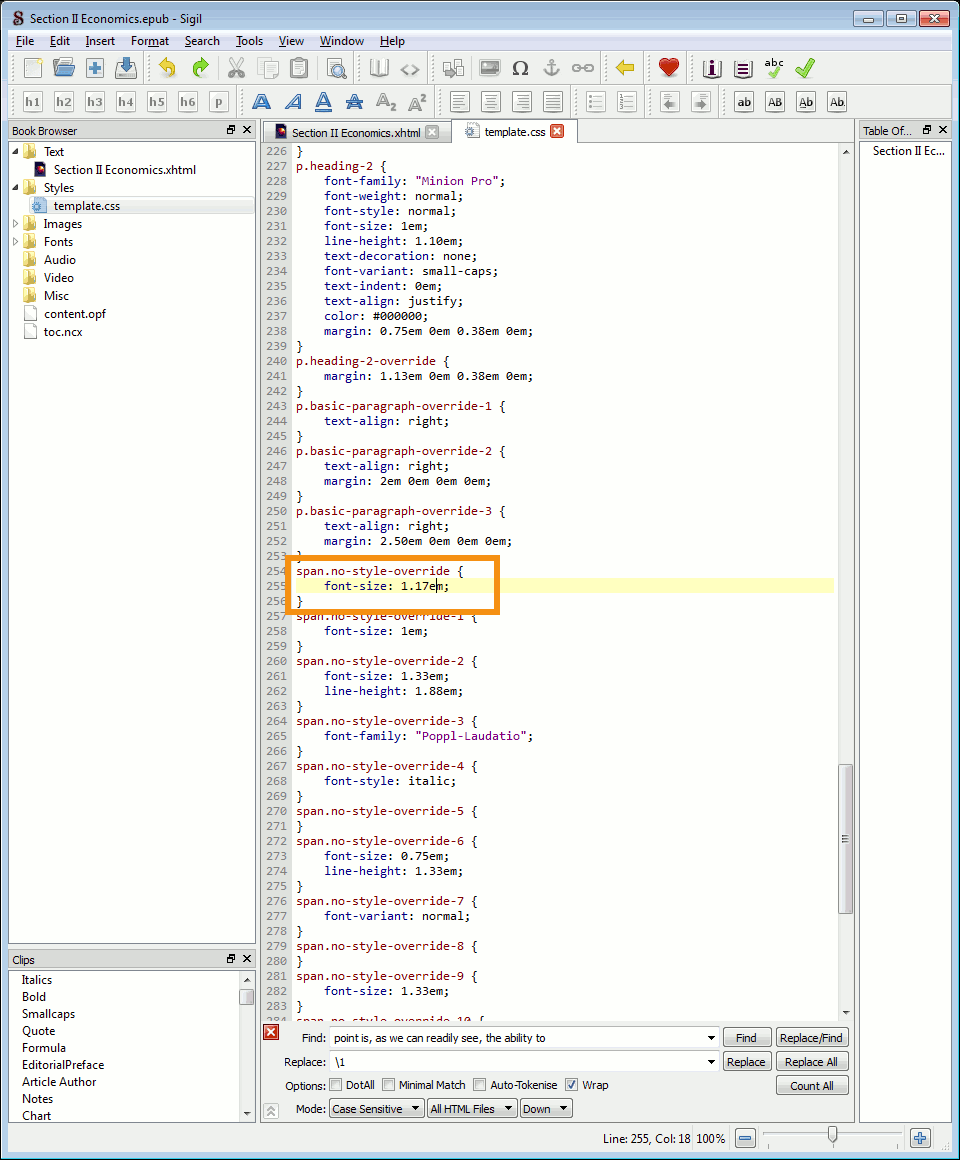Click the green checkmark Validate icon

click(x=805, y=68)
